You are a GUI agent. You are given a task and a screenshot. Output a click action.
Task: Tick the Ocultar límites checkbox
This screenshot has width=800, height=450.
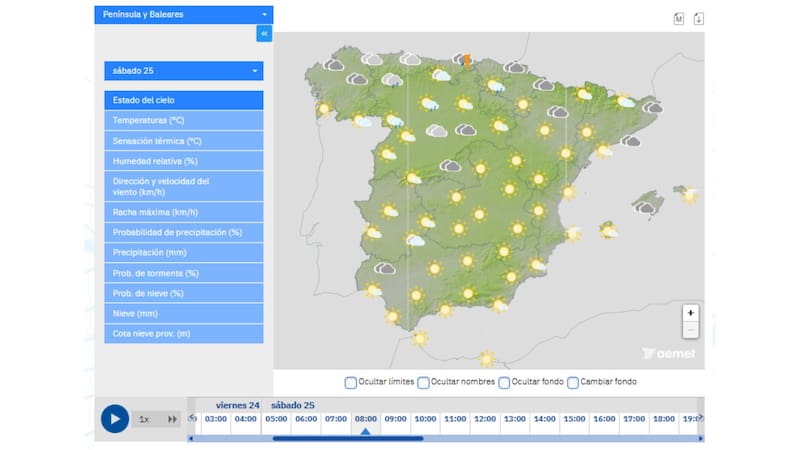tap(351, 383)
